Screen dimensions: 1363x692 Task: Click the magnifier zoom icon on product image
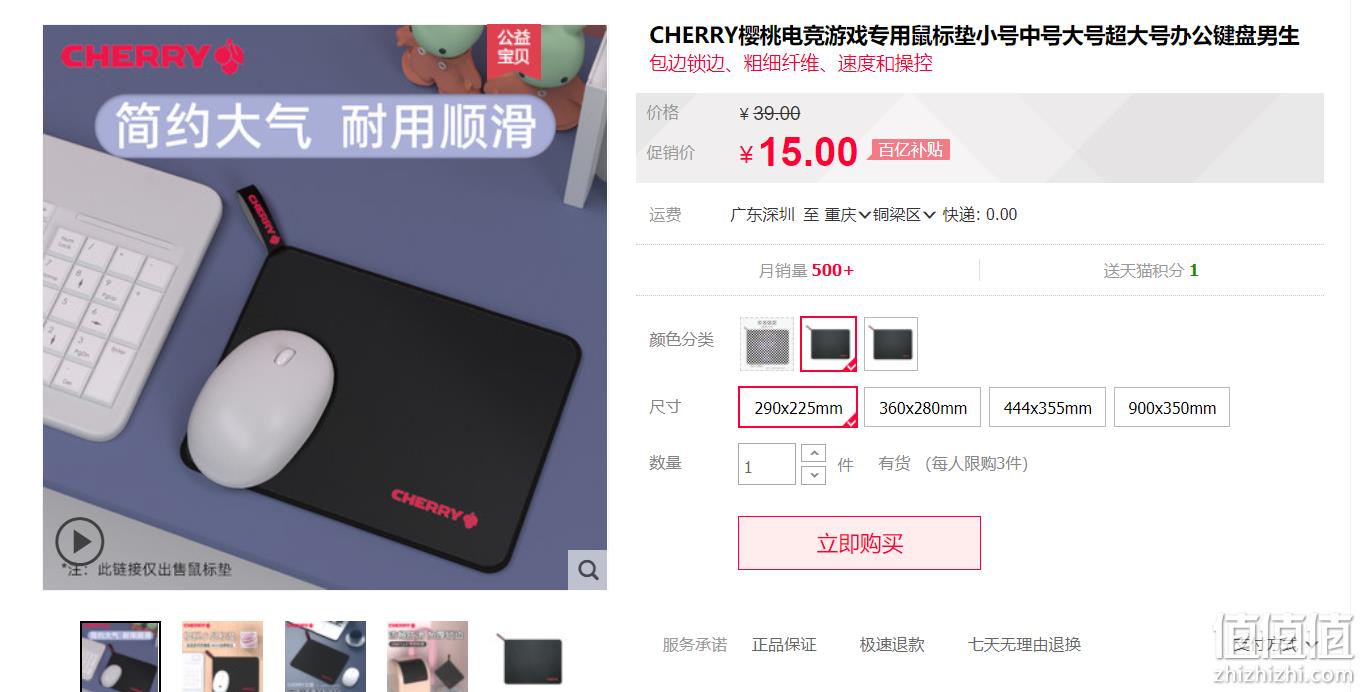pyautogui.click(x=588, y=570)
